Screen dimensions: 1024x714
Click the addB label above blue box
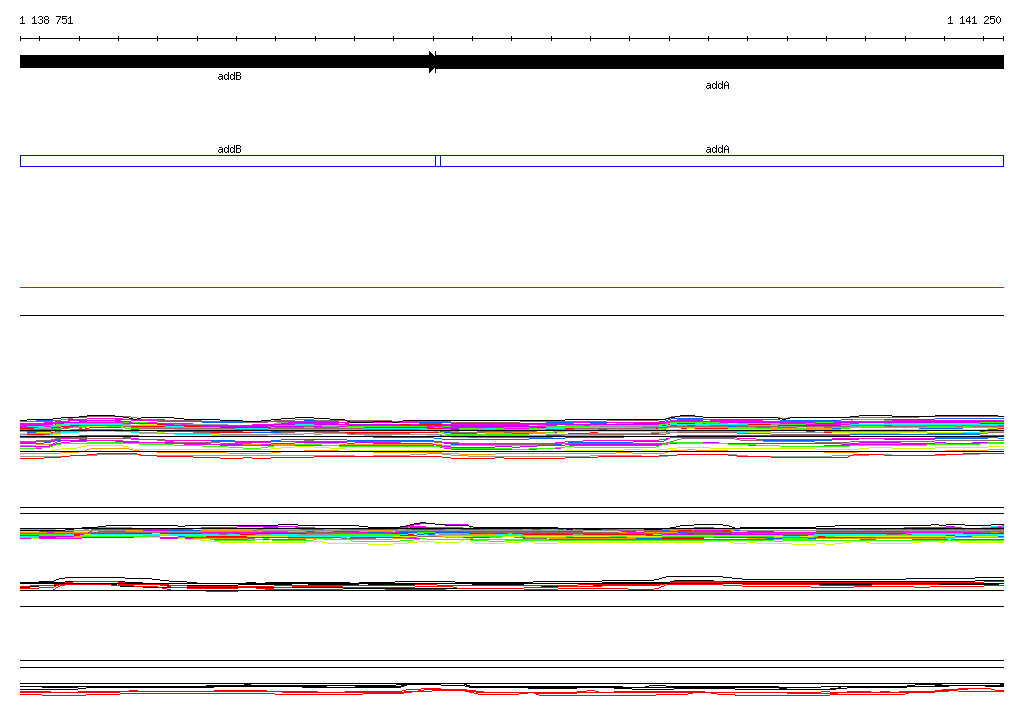[229, 149]
